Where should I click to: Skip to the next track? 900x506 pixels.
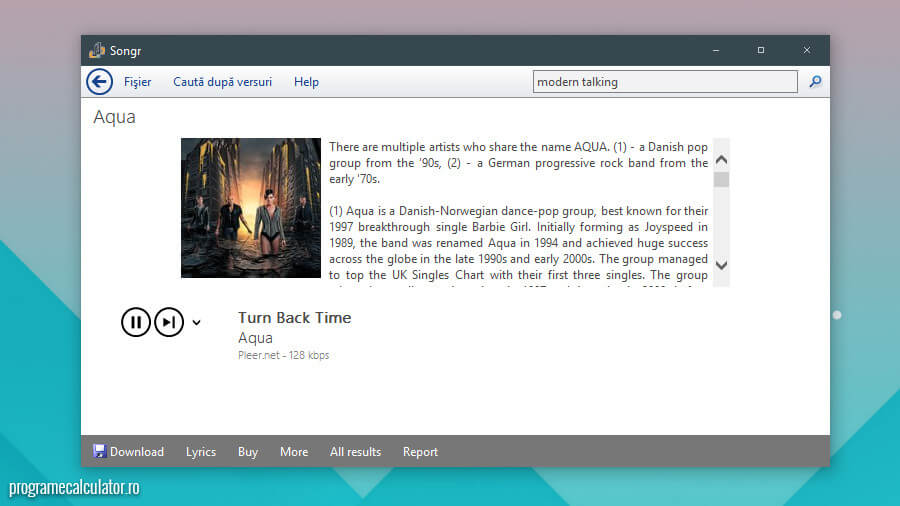(x=169, y=322)
